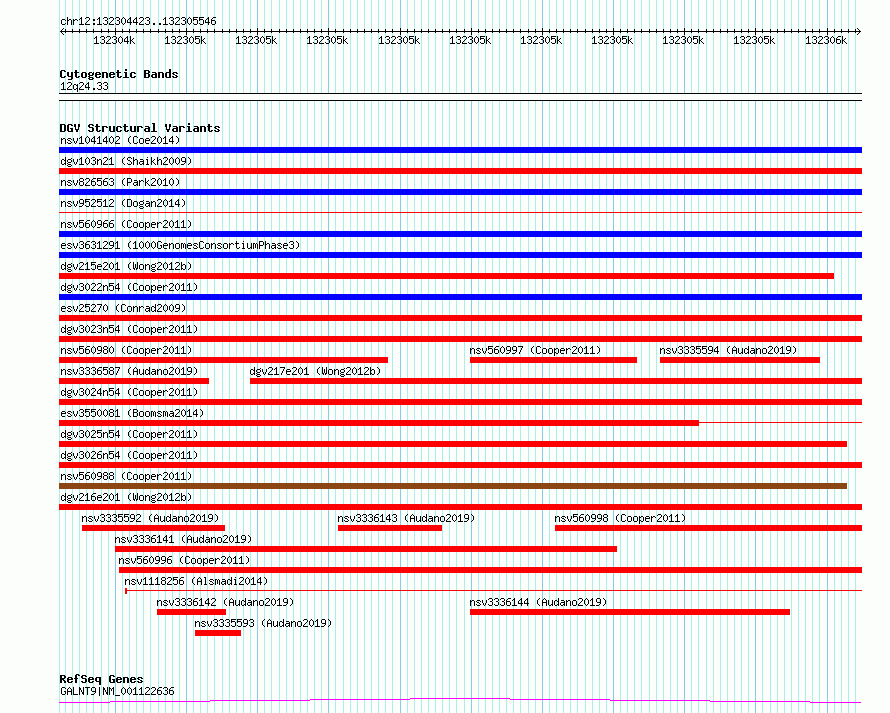Click the red bar under nsv3336143
Viewport: 890px width, 713px height.
tap(390, 528)
